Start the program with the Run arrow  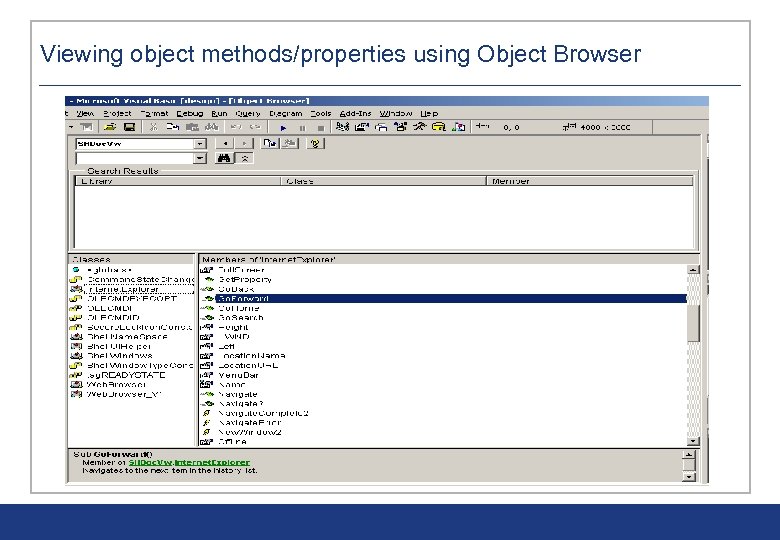283,128
